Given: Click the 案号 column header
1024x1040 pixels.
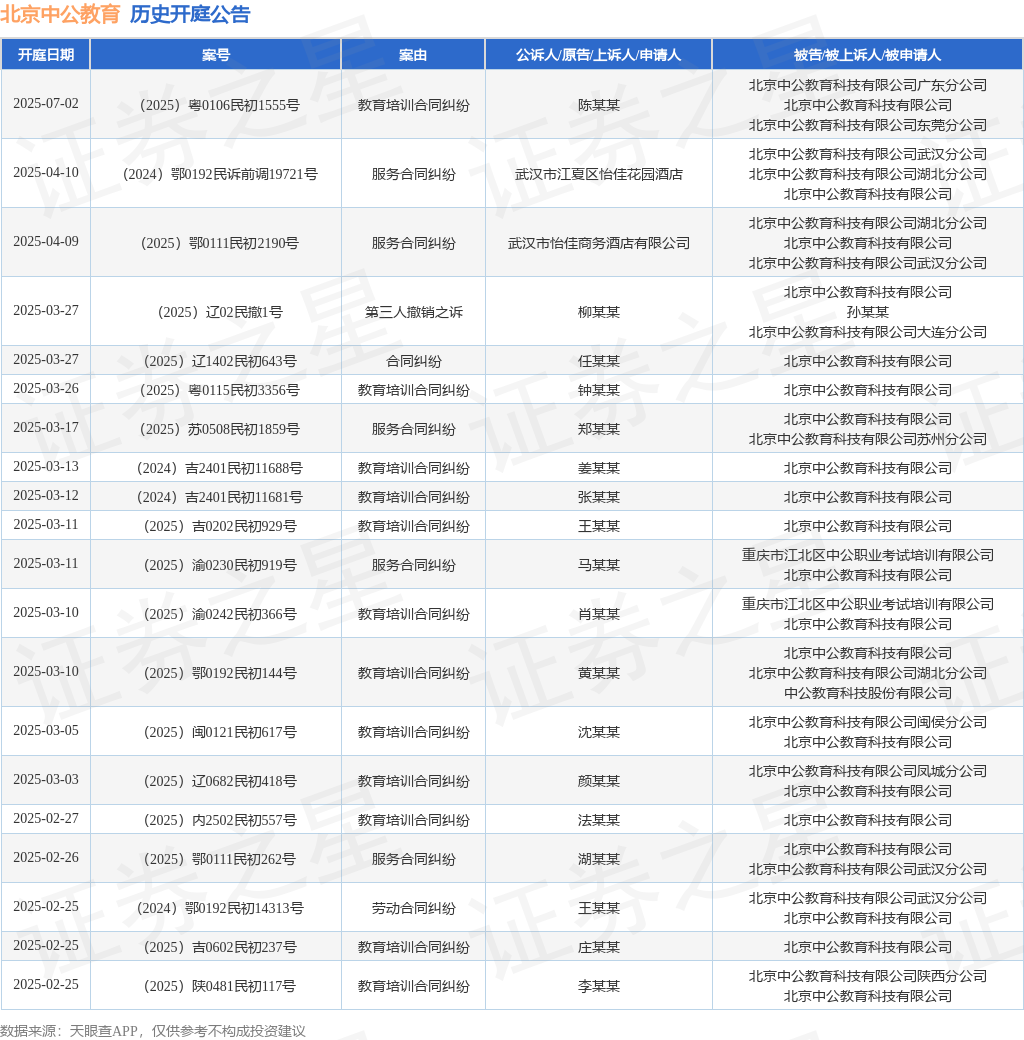Looking at the screenshot, I should [x=216, y=55].
